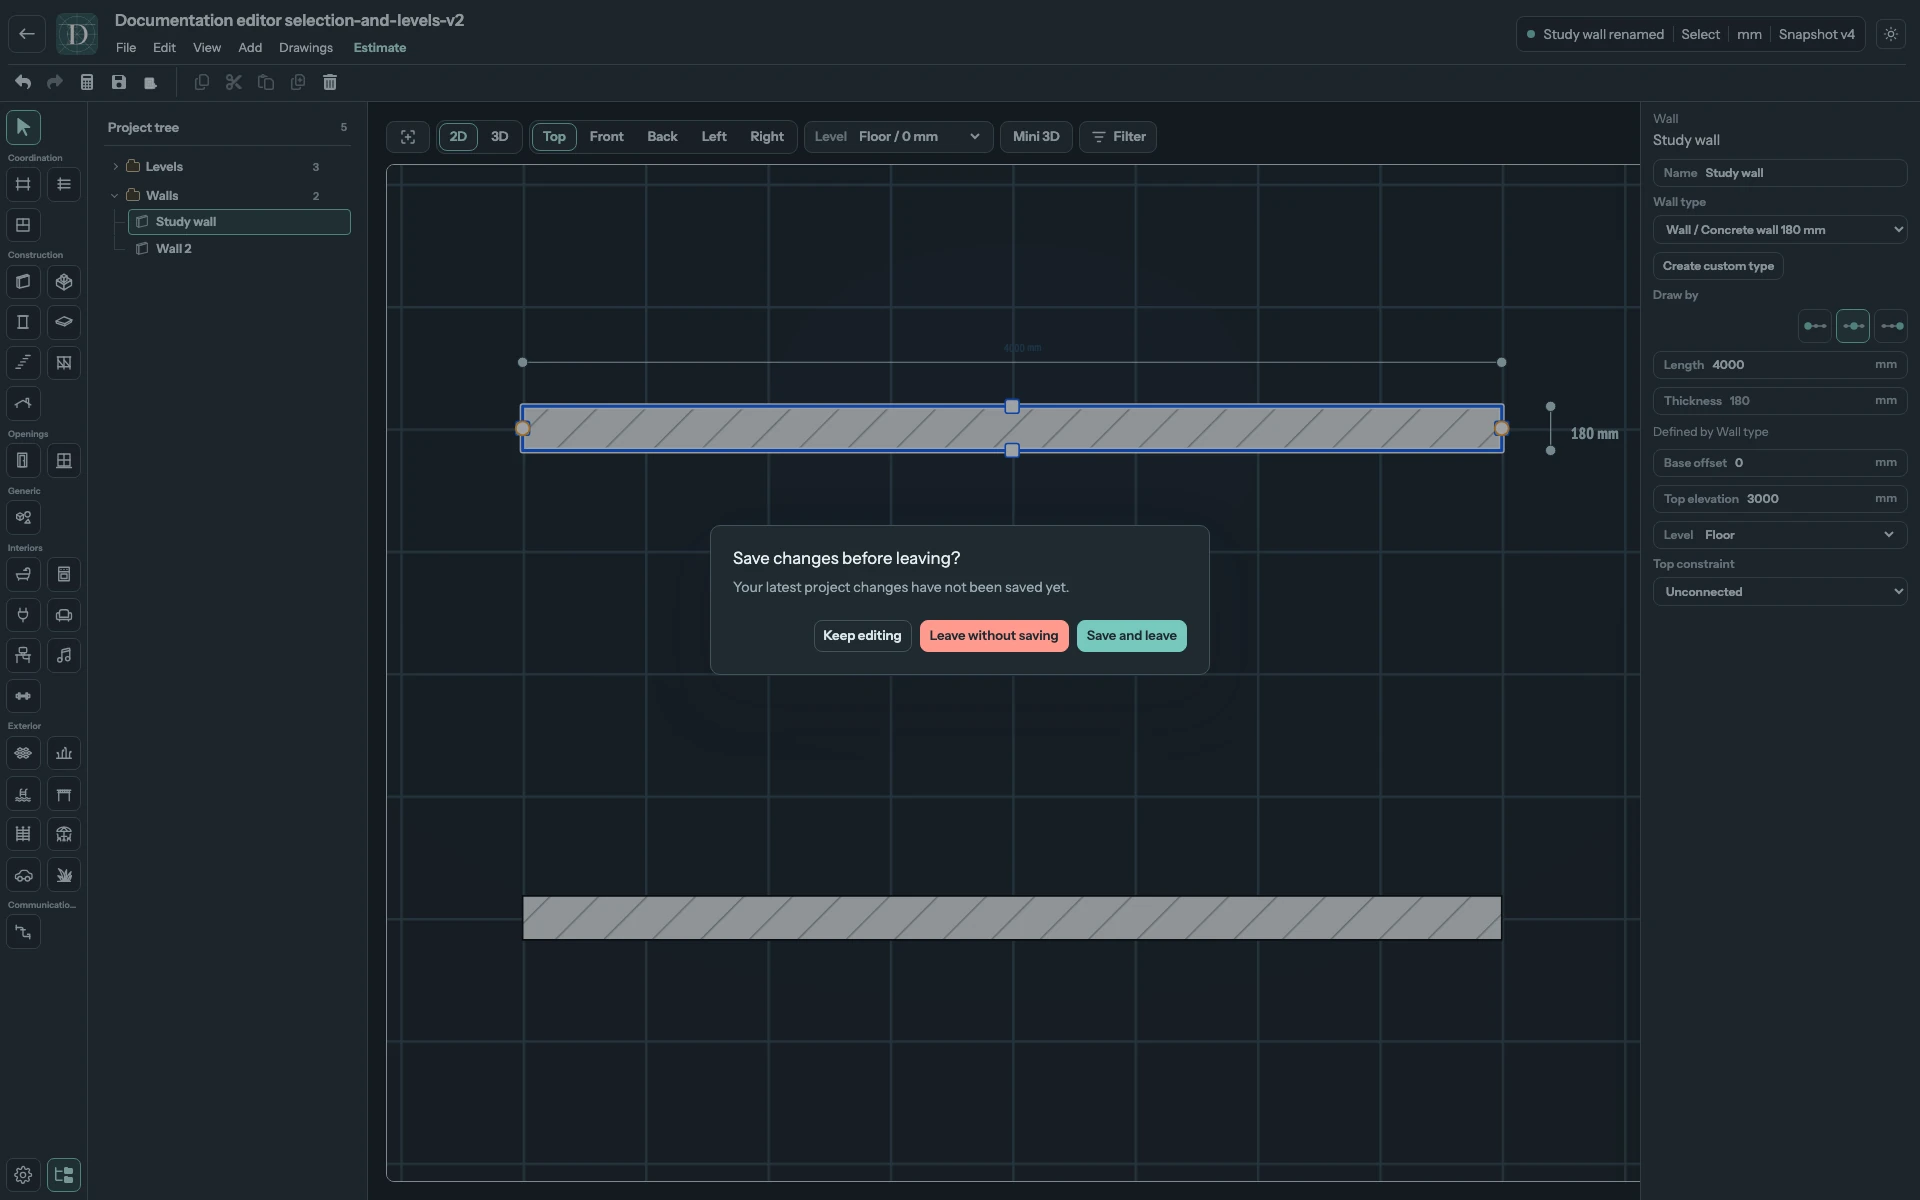Toggle the light/dark theme sun icon
The image size is (1920, 1200).
pos(1890,34)
